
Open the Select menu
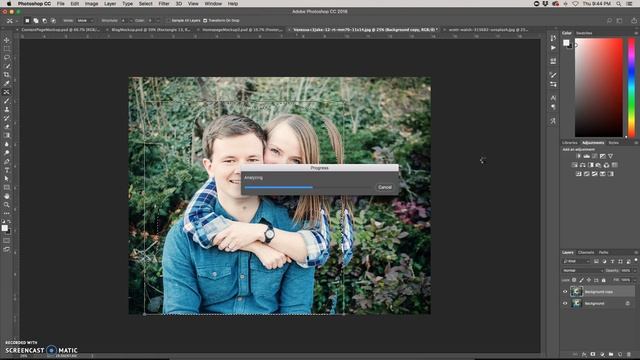click(x=145, y=4)
